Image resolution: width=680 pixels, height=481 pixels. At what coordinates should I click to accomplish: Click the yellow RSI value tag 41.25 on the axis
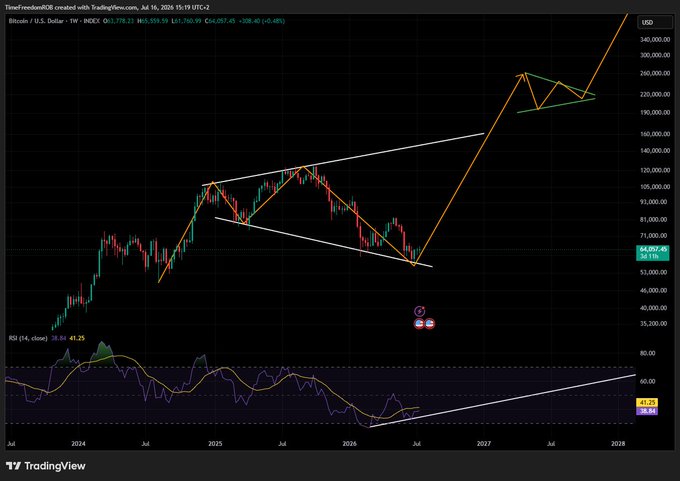(647, 402)
